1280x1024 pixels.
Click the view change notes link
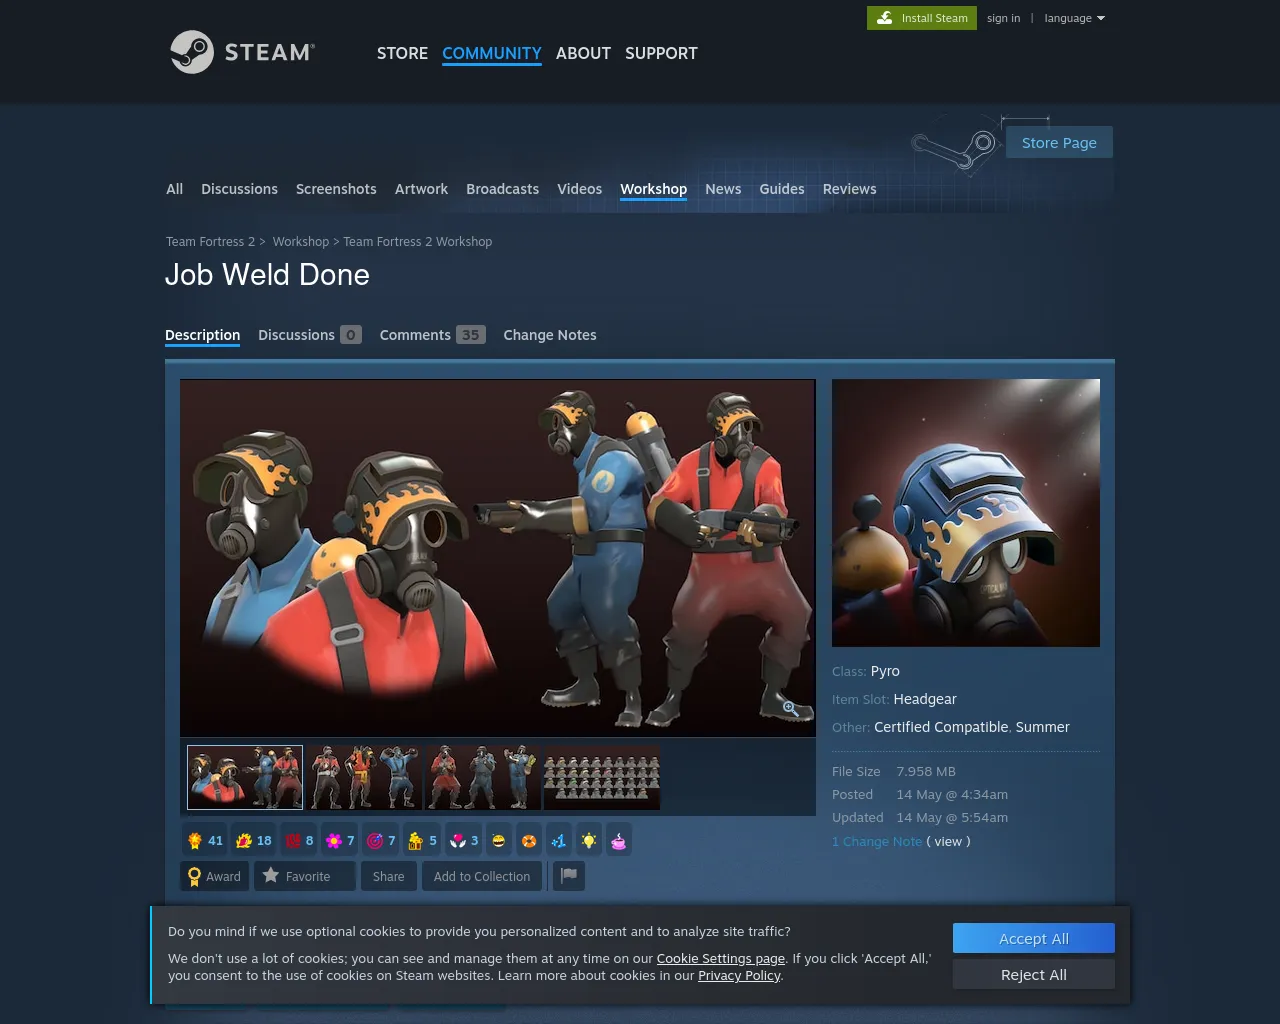pos(948,841)
